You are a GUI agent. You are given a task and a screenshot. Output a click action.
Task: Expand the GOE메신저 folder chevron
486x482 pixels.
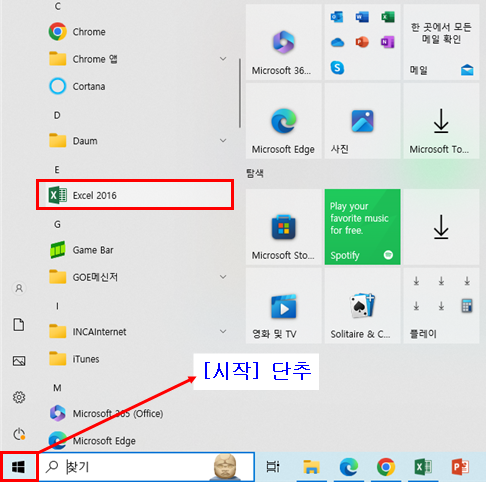(x=223, y=277)
